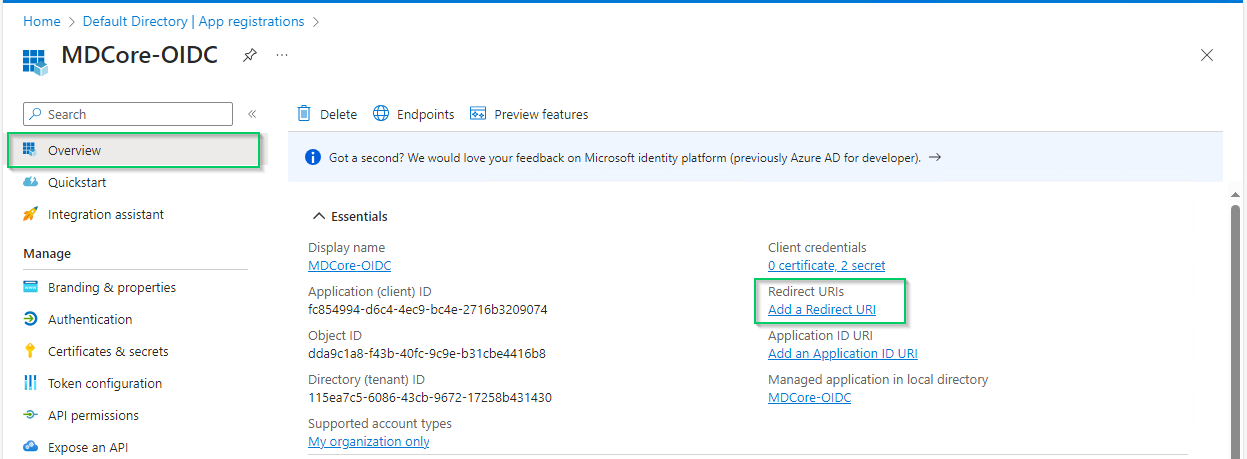Collapse the sidebar with double chevron
This screenshot has width=1247, height=459.
coord(252,114)
